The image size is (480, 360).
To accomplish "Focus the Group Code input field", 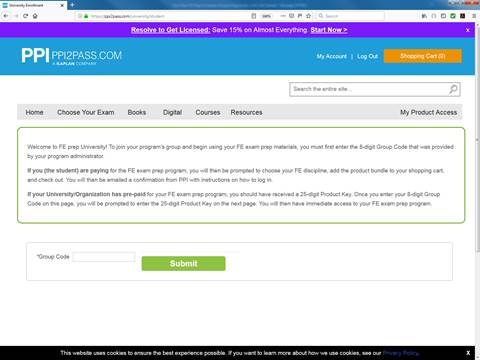I will click(x=104, y=257).
